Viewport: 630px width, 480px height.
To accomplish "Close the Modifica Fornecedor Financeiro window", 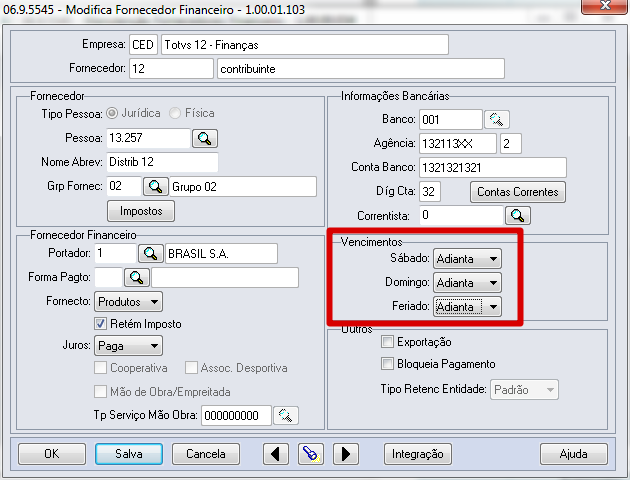I will coord(604,6).
